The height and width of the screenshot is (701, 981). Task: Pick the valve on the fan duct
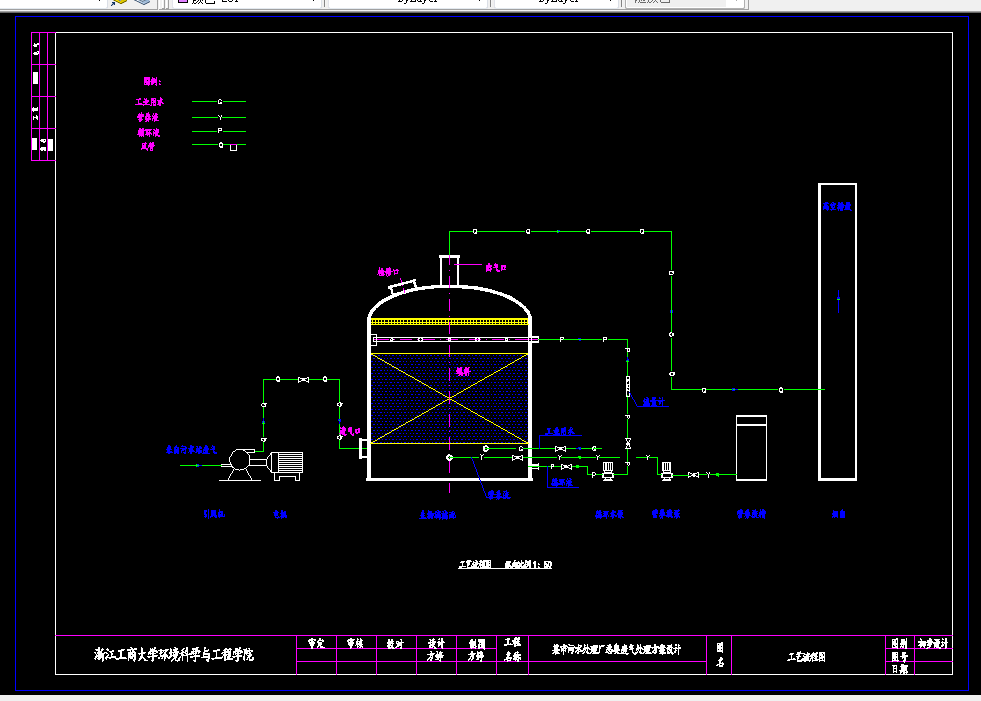(303, 380)
